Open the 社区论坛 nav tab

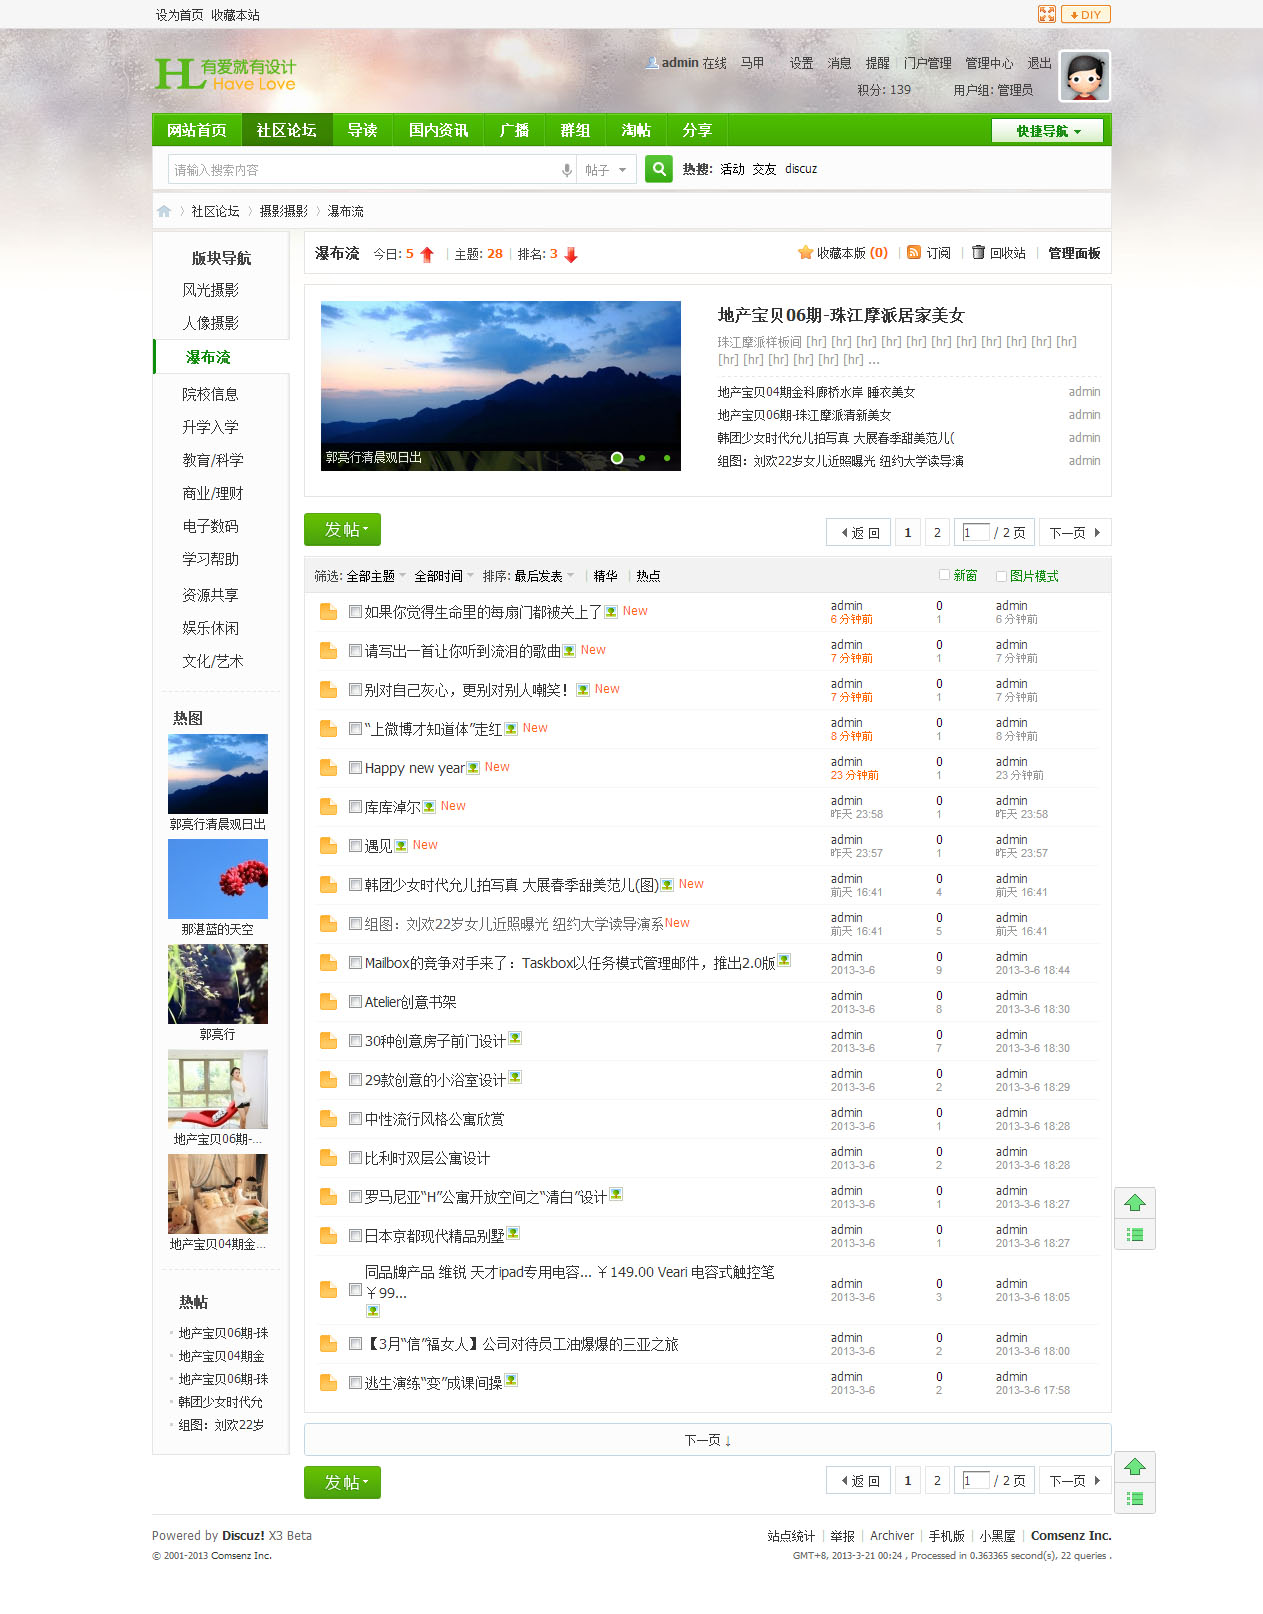click(287, 130)
